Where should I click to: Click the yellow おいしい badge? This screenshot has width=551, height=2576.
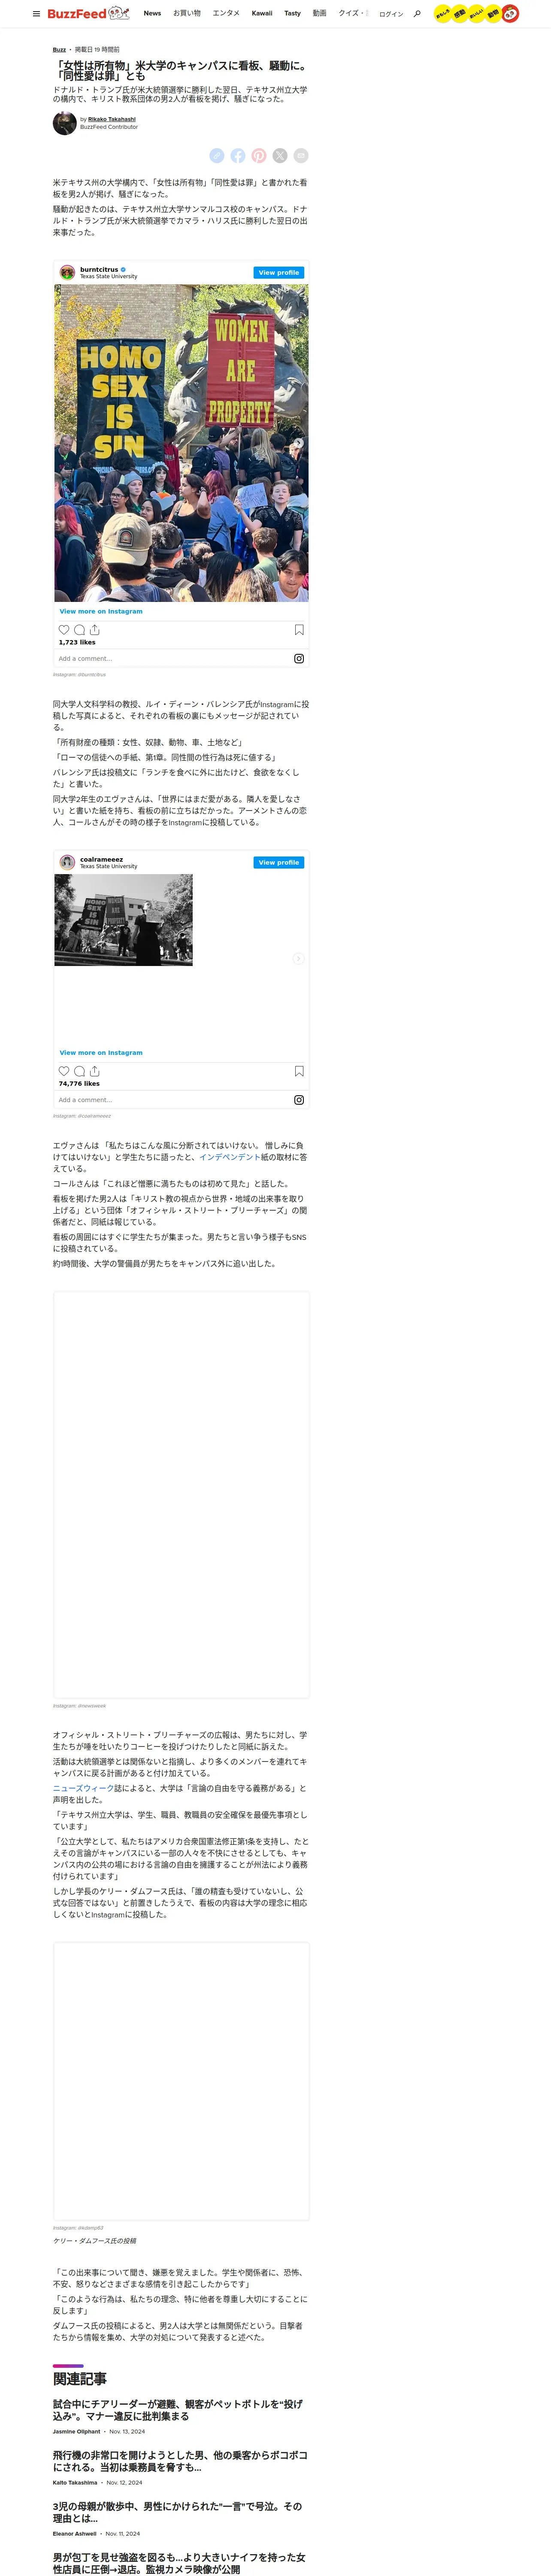[477, 14]
